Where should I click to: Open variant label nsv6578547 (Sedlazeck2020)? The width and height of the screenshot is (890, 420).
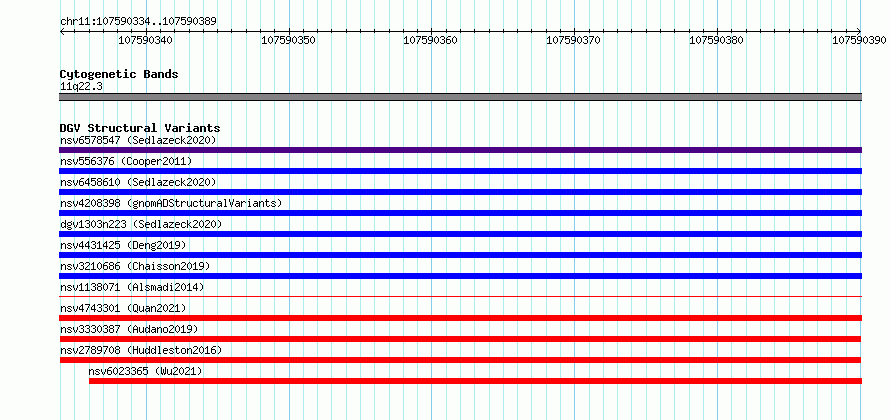click(138, 140)
